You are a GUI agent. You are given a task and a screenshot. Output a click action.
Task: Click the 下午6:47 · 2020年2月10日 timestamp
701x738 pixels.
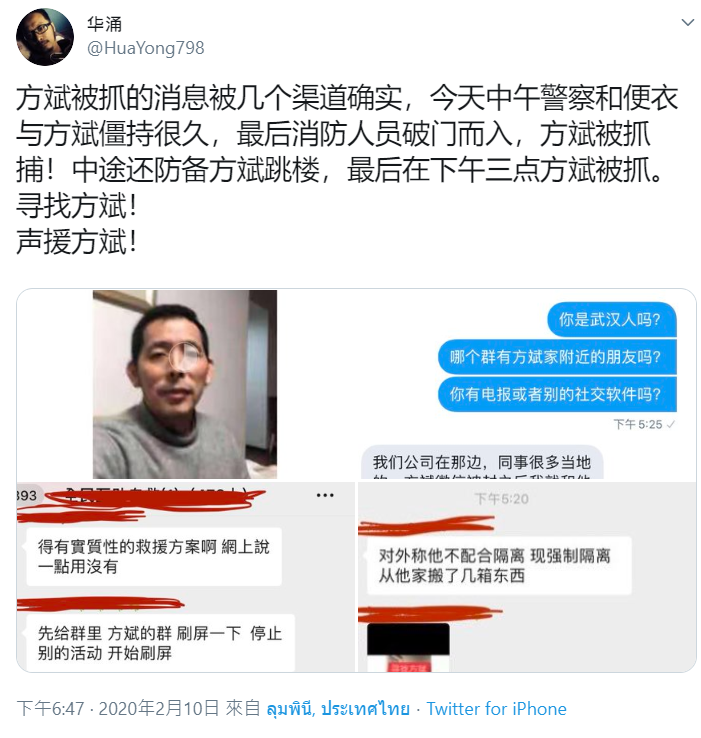coord(118,708)
